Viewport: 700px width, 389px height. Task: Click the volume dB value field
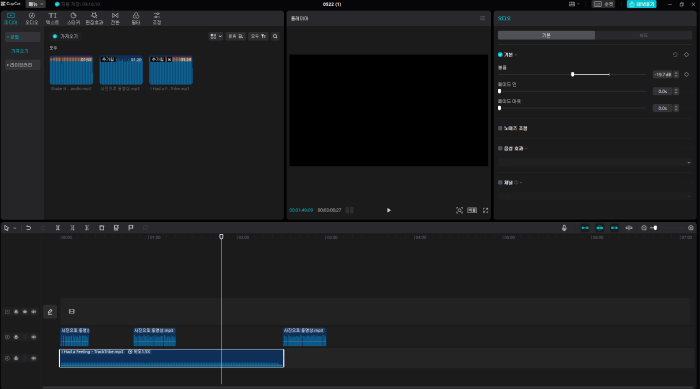[662, 75]
